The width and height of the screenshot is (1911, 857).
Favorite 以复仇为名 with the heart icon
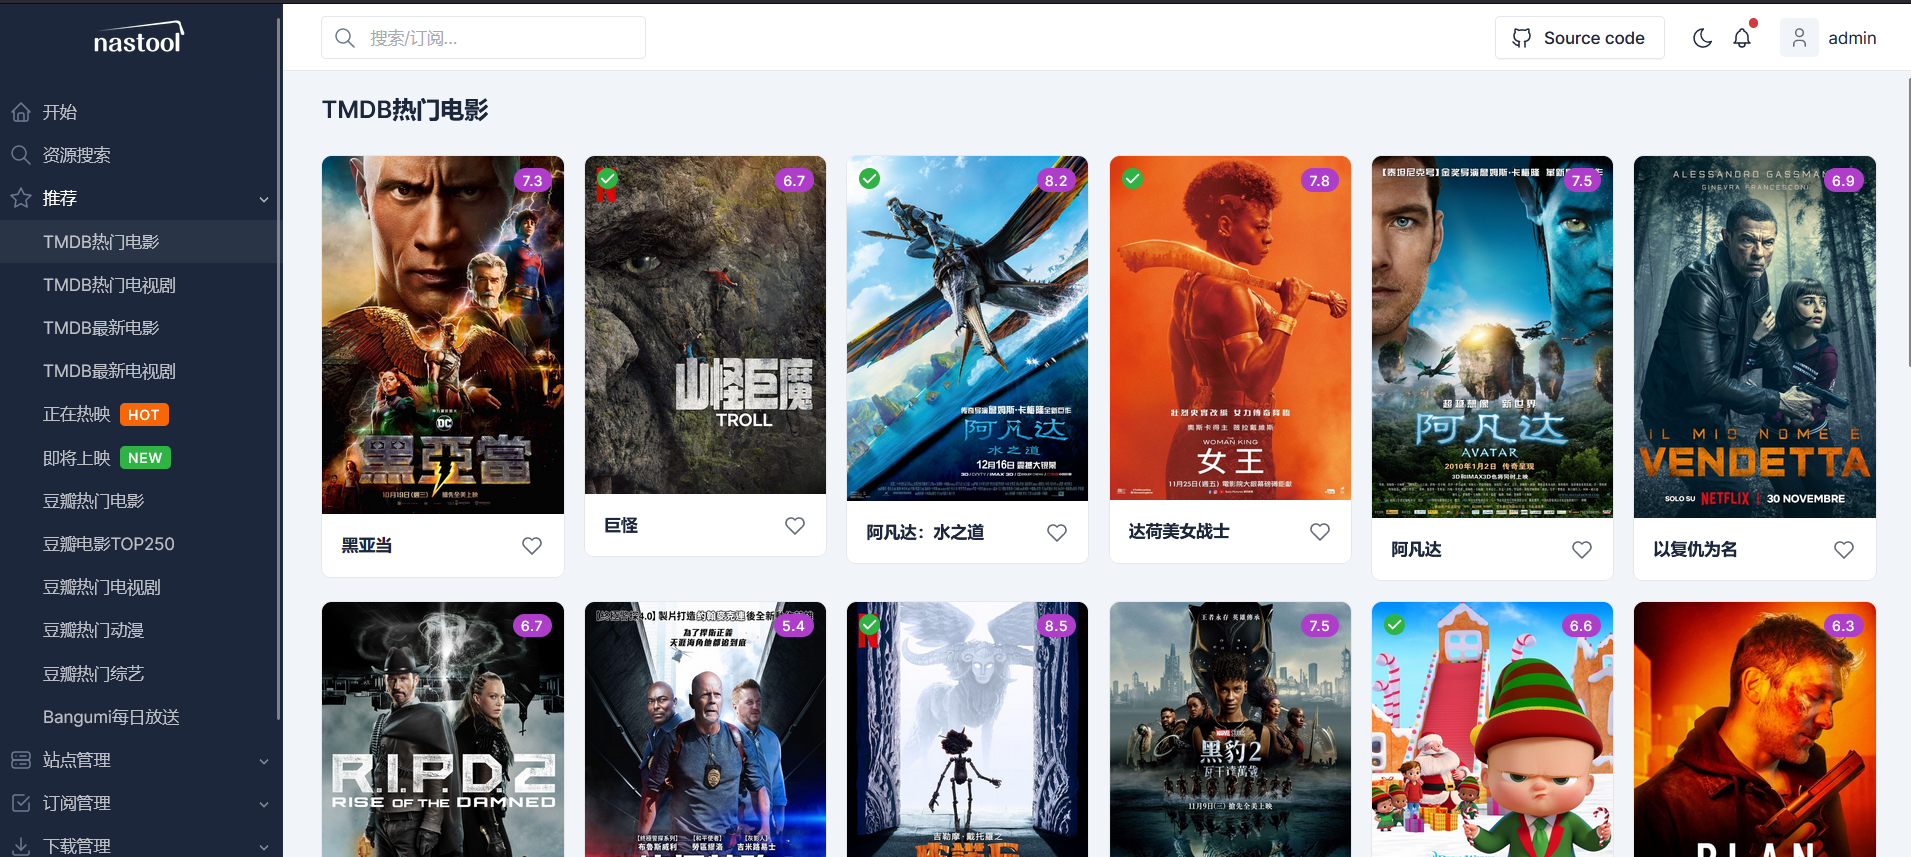1844,549
